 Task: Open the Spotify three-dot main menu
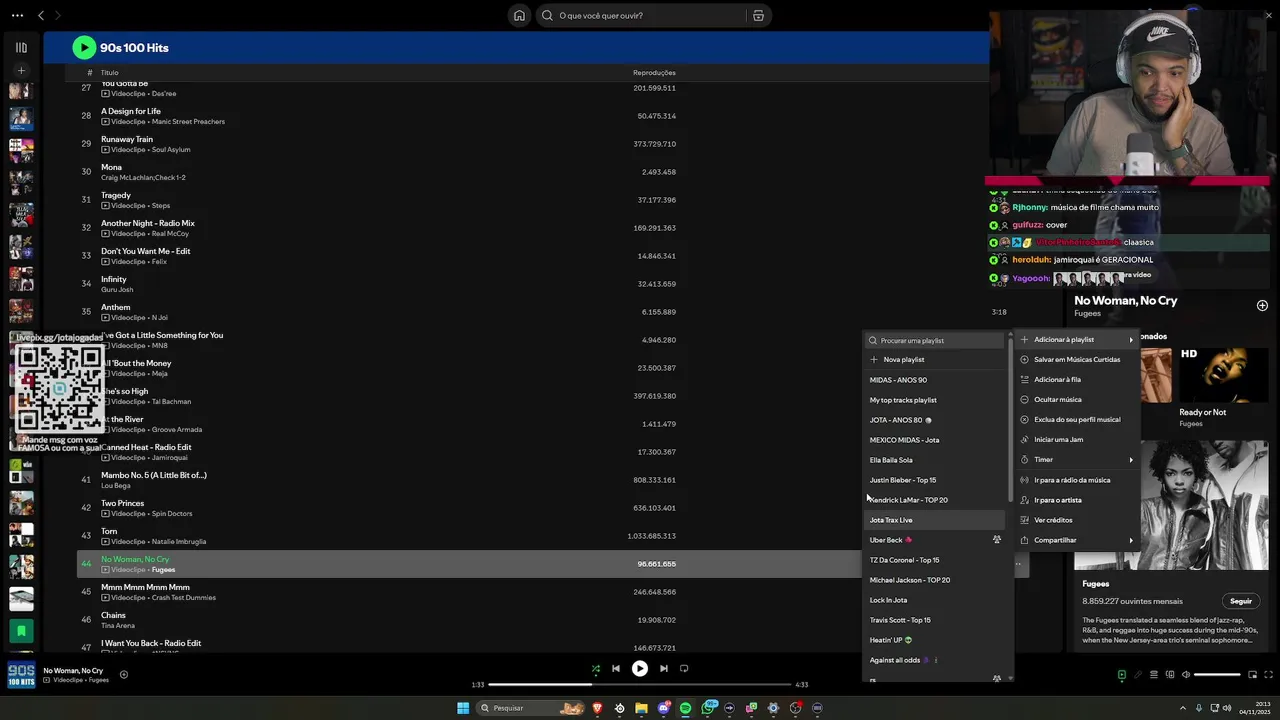click(17, 15)
